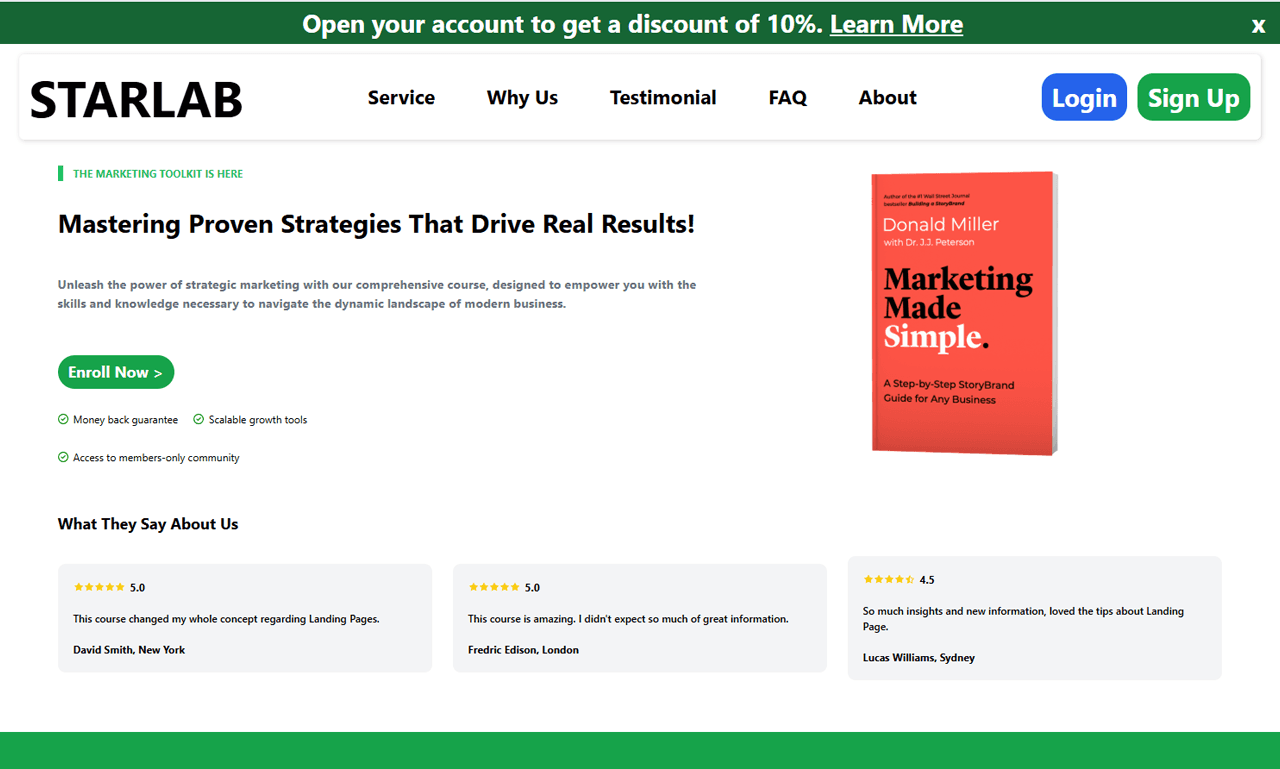
Task: Click the Money back guarantee check icon
Action: coord(63,420)
